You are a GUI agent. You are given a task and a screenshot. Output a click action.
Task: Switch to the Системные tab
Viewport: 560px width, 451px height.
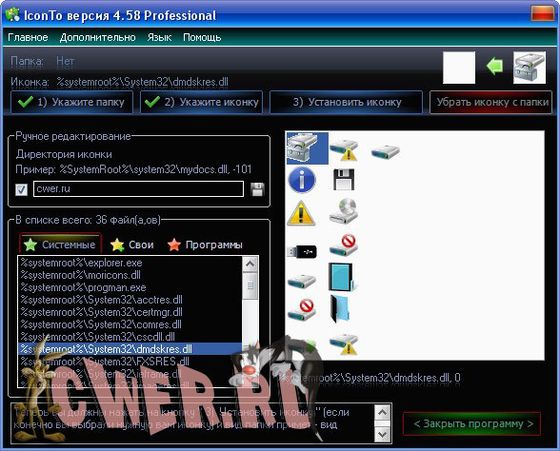click(60, 245)
